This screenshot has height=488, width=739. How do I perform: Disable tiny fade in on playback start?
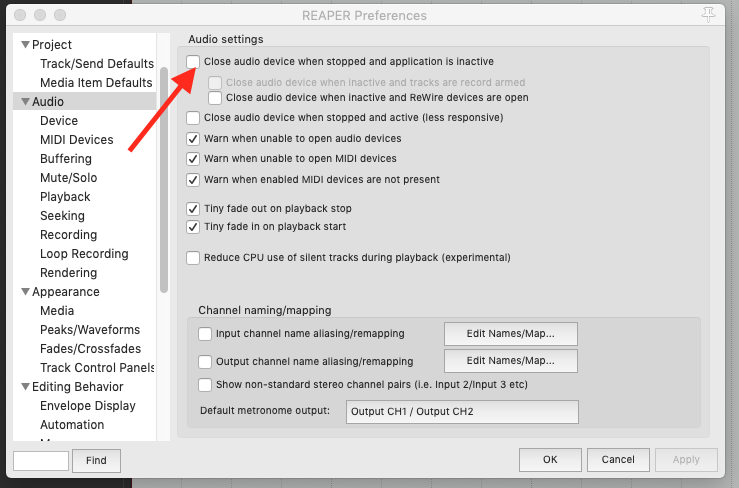193,227
